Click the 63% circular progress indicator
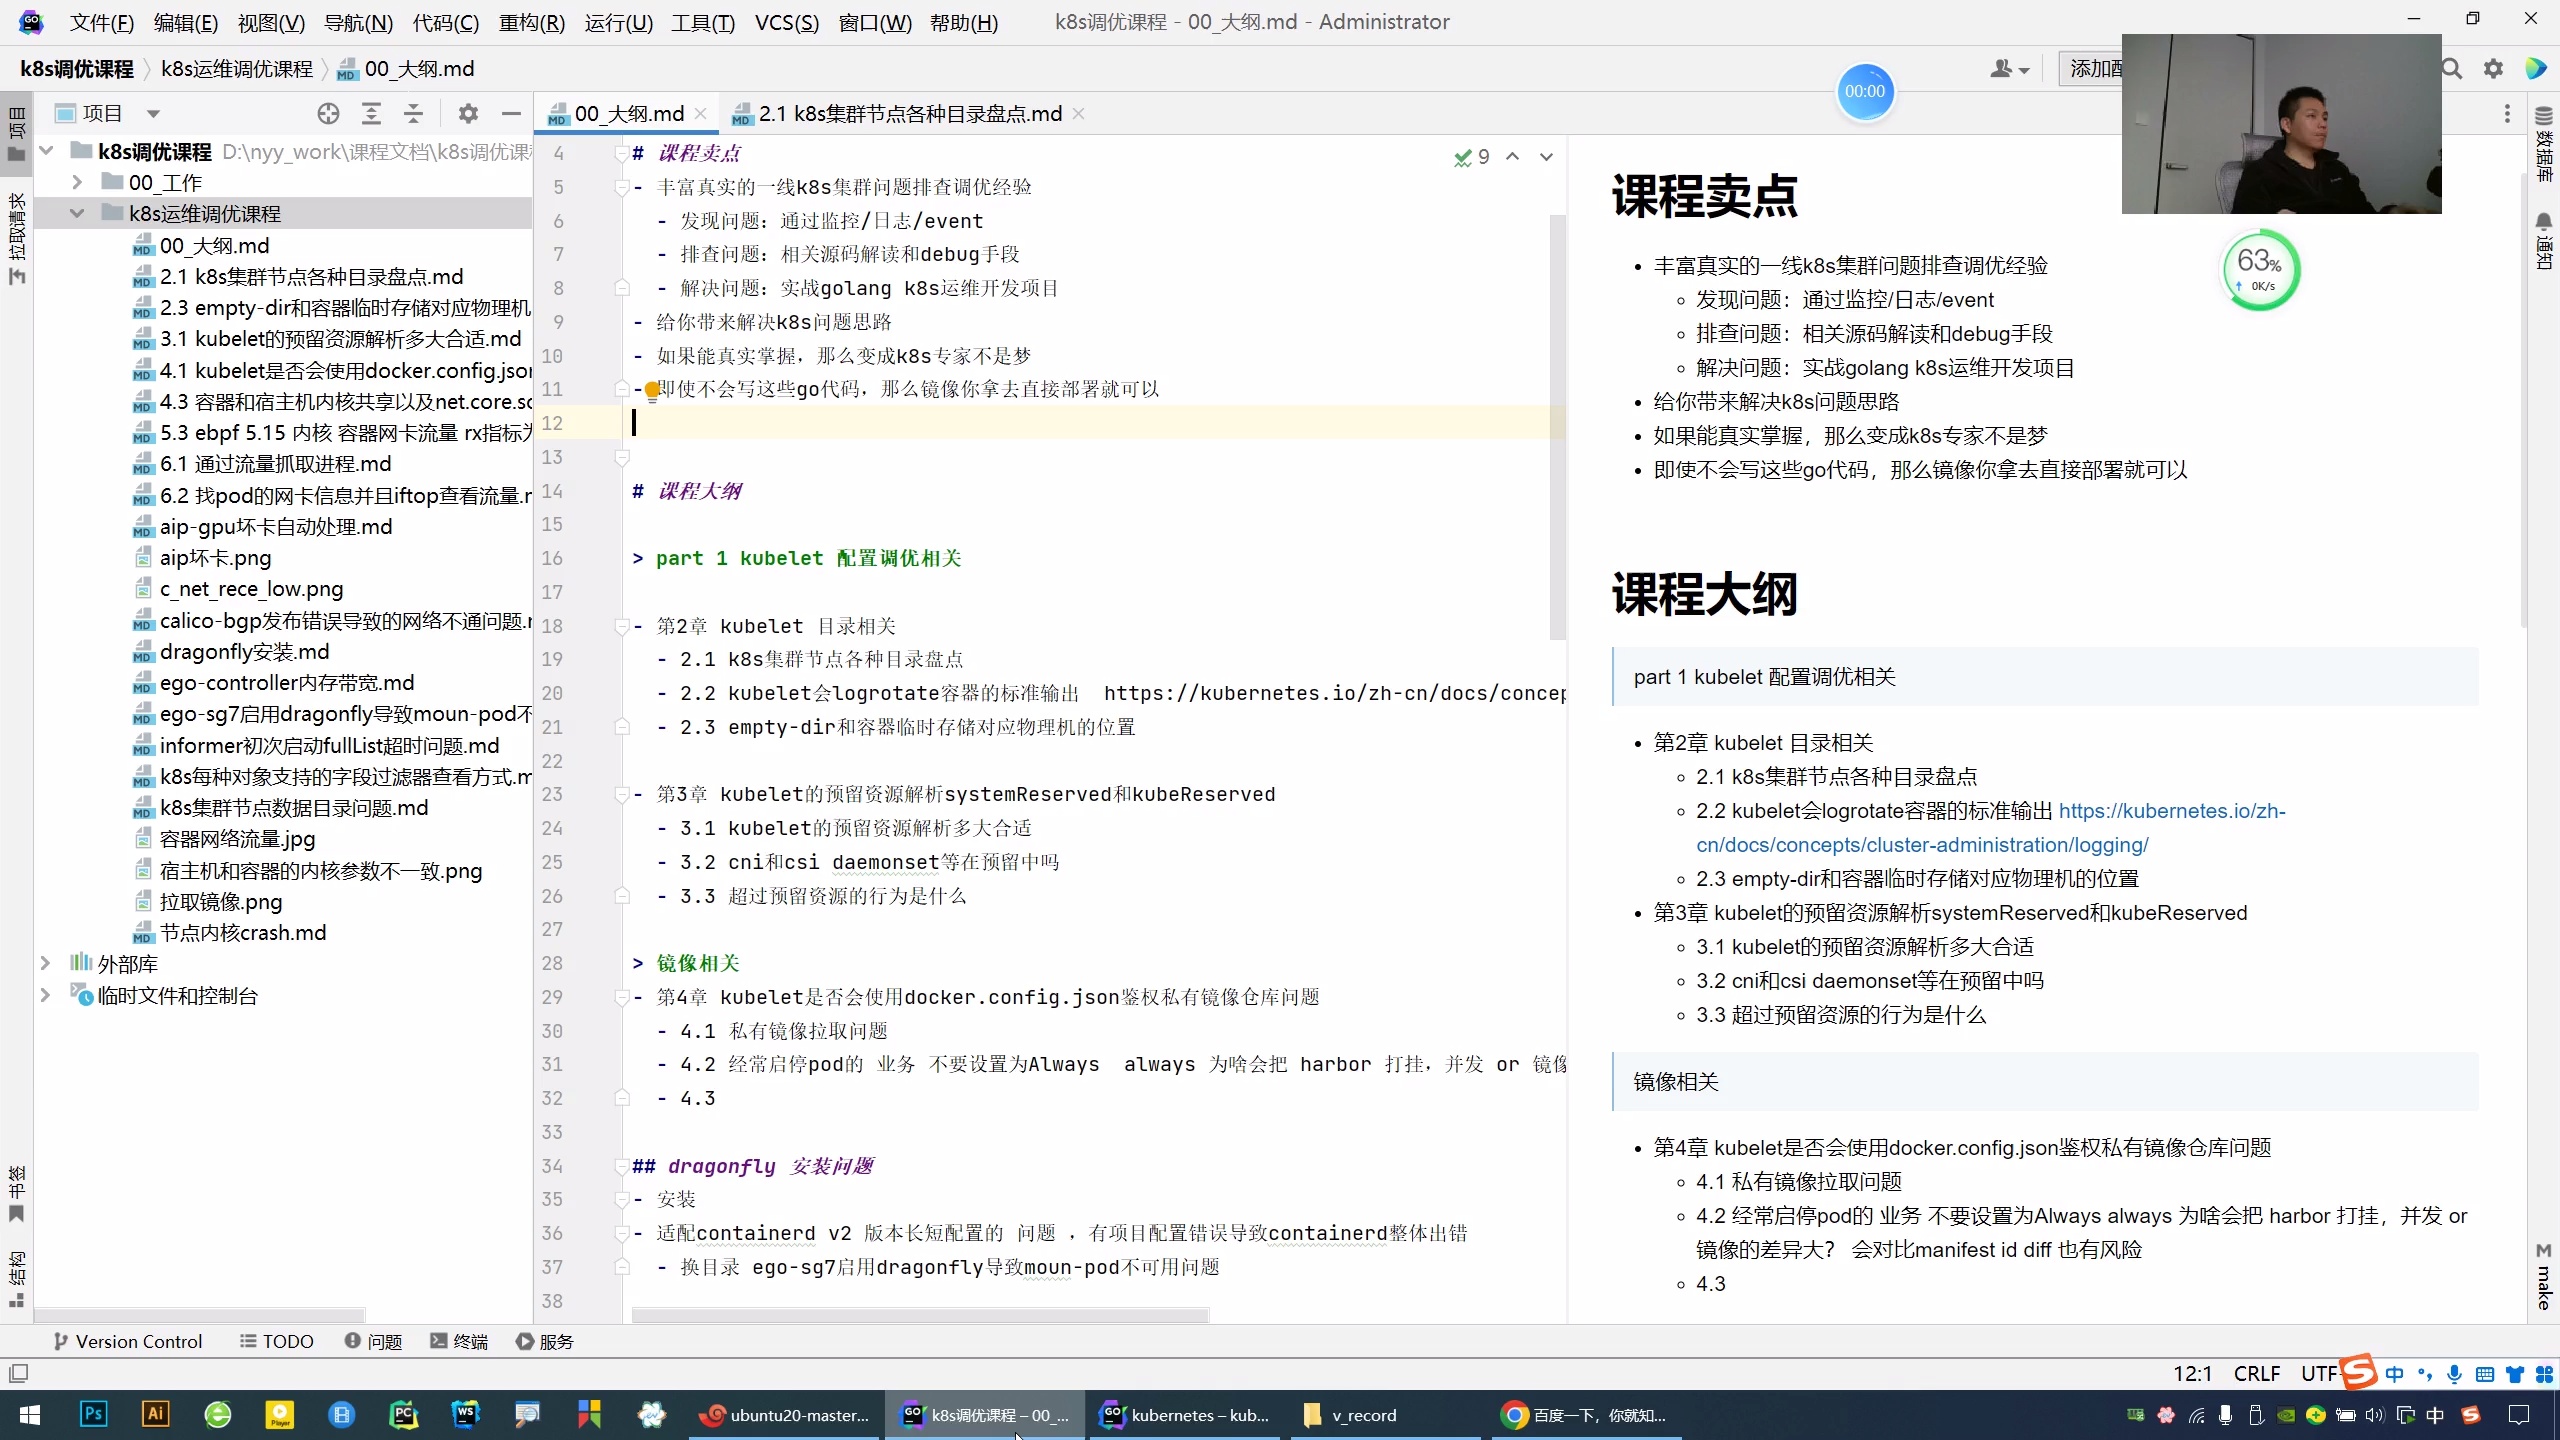2560x1440 pixels. (x=2259, y=269)
